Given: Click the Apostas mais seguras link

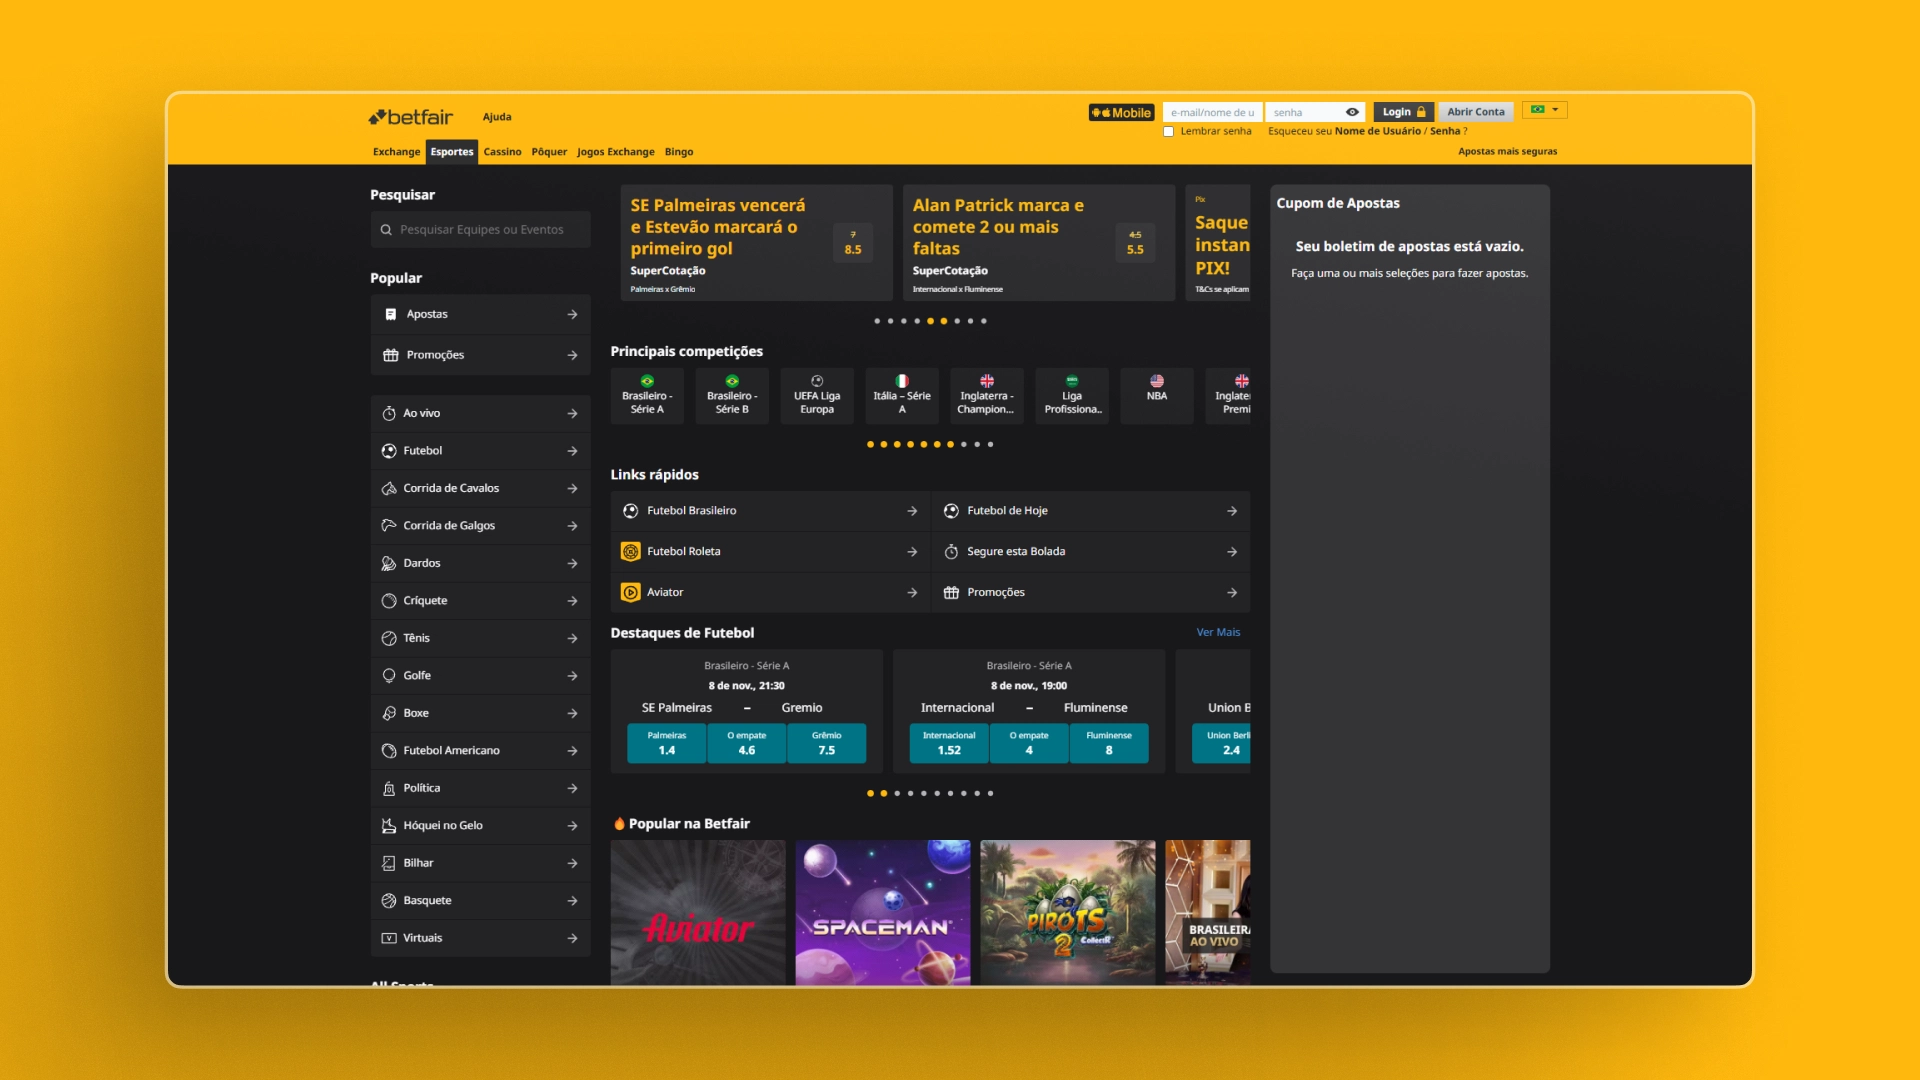Looking at the screenshot, I should click(1507, 152).
